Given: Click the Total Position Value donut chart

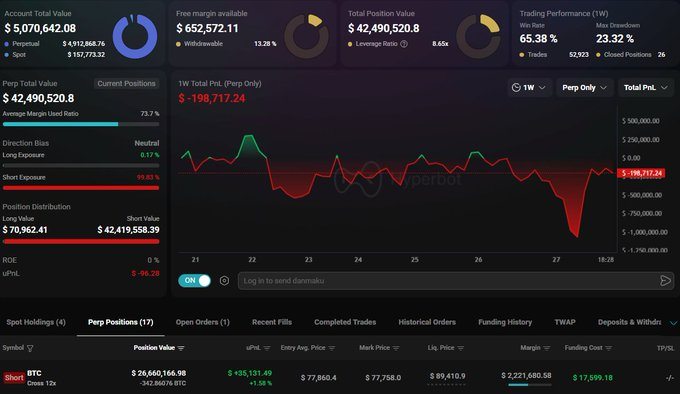Looking at the screenshot, I should 478,36.
